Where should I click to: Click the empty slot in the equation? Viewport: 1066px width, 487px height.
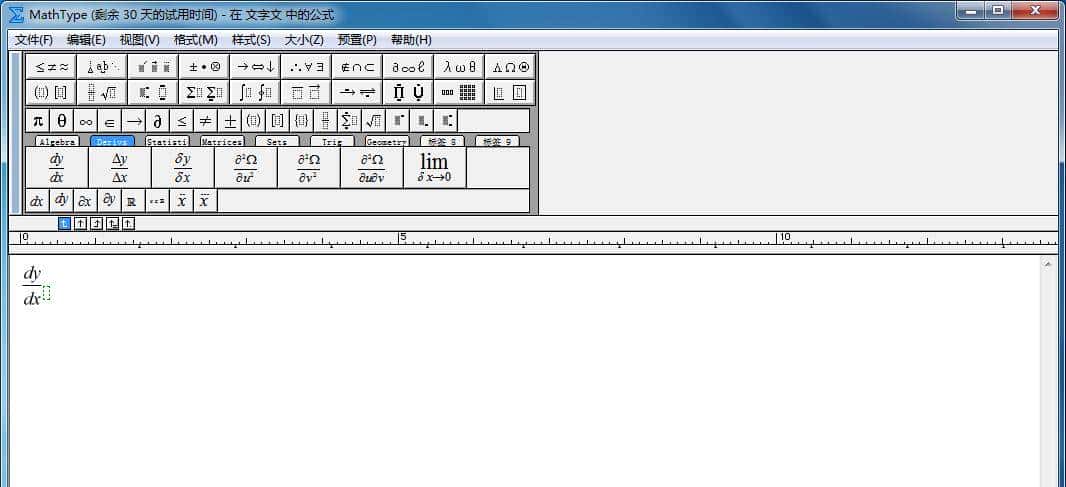47,292
